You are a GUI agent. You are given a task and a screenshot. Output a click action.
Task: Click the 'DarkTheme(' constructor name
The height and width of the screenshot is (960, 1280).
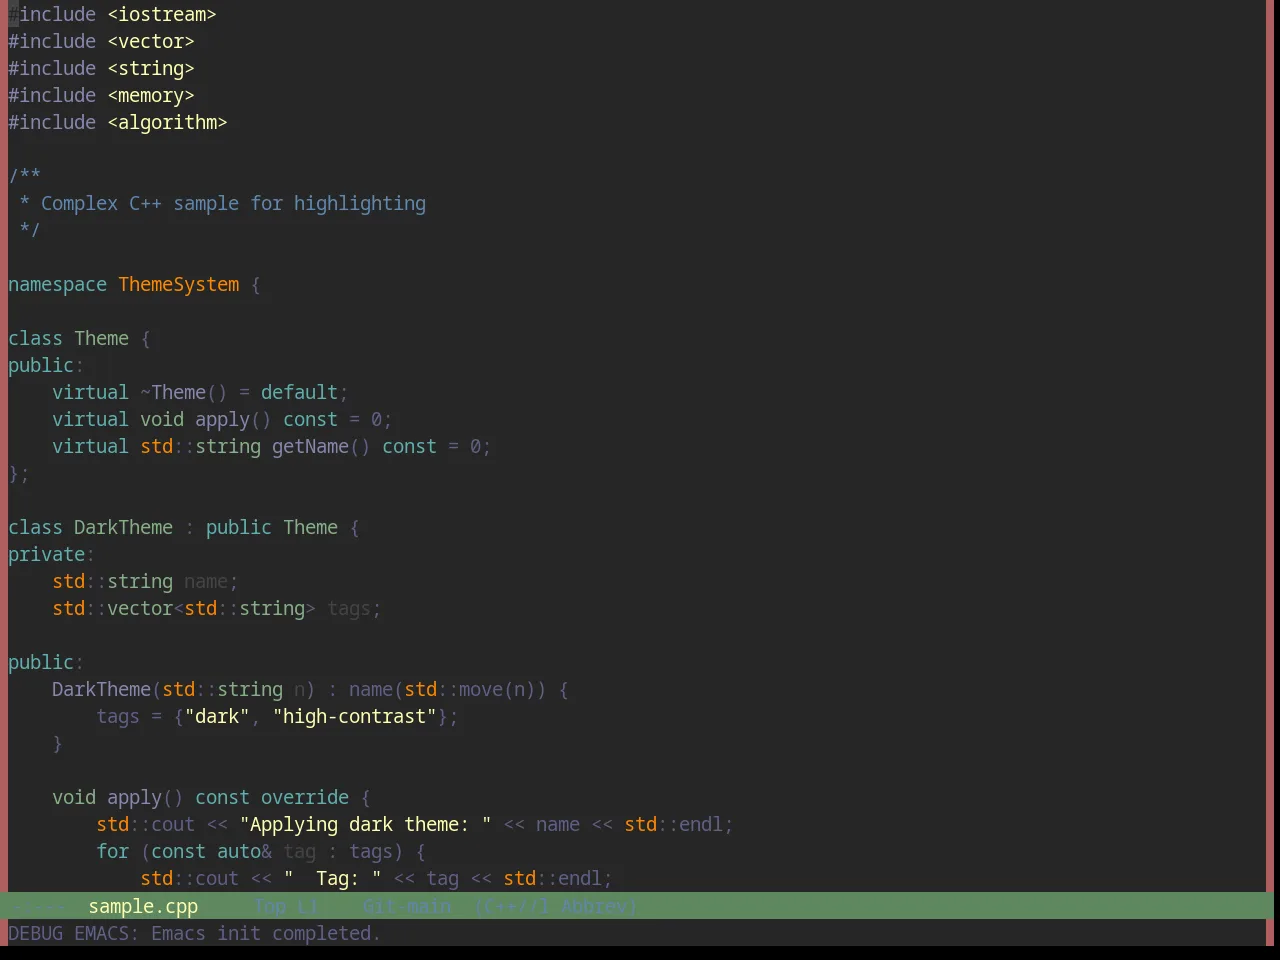tap(107, 689)
